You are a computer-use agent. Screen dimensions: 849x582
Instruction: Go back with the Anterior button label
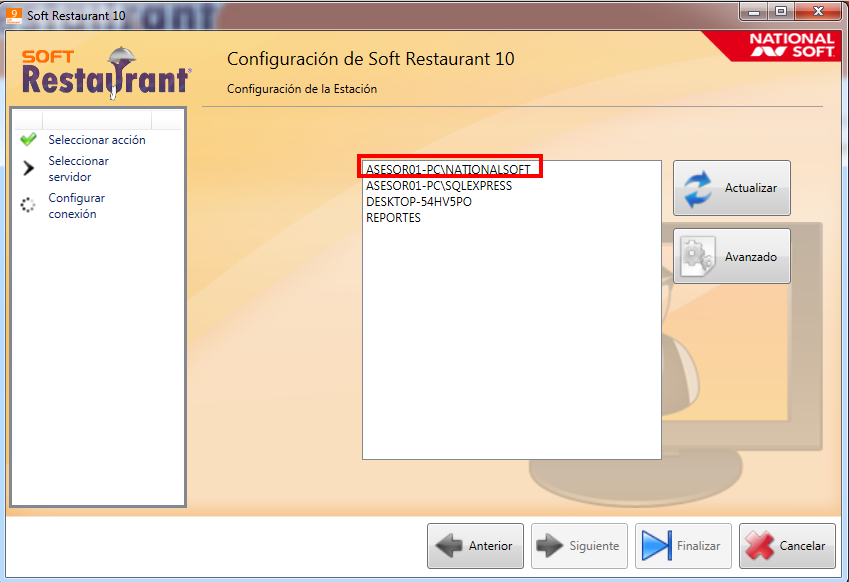coord(490,546)
